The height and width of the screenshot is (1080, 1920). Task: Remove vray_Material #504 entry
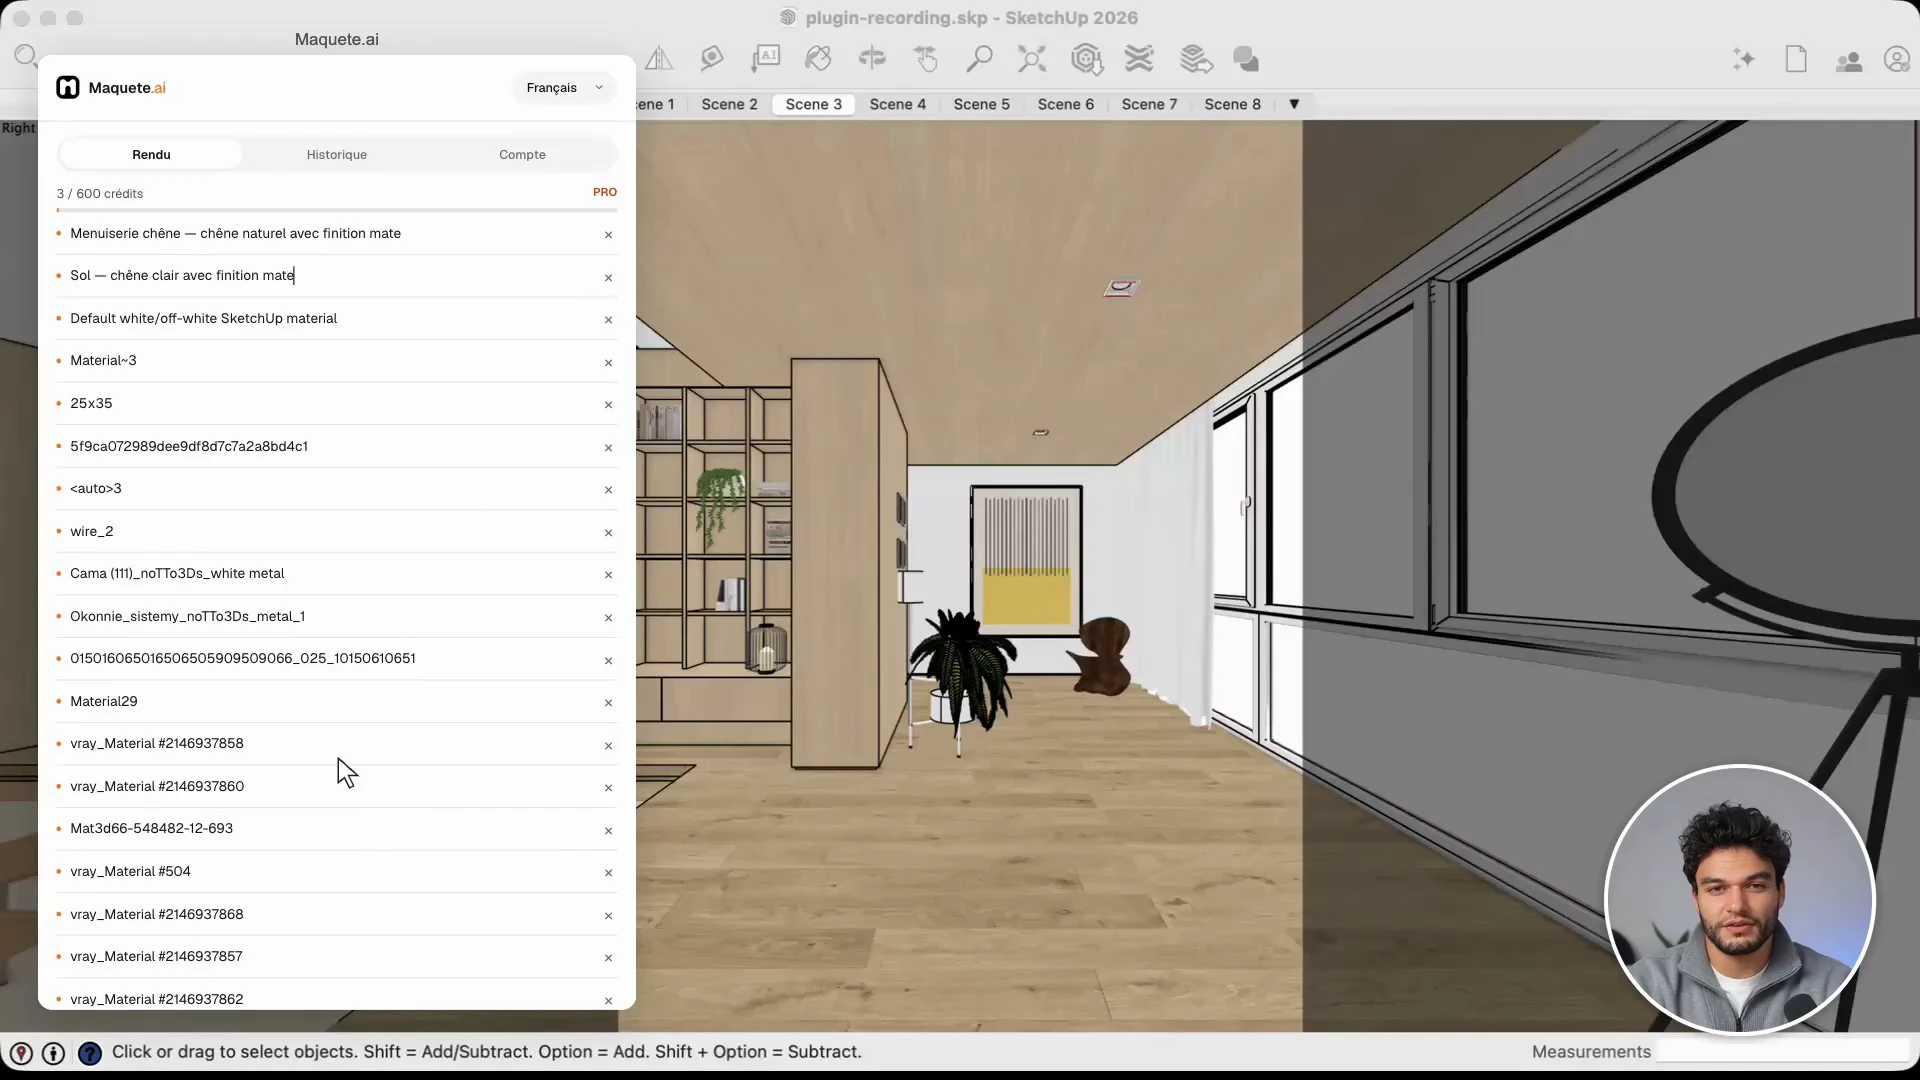point(608,873)
